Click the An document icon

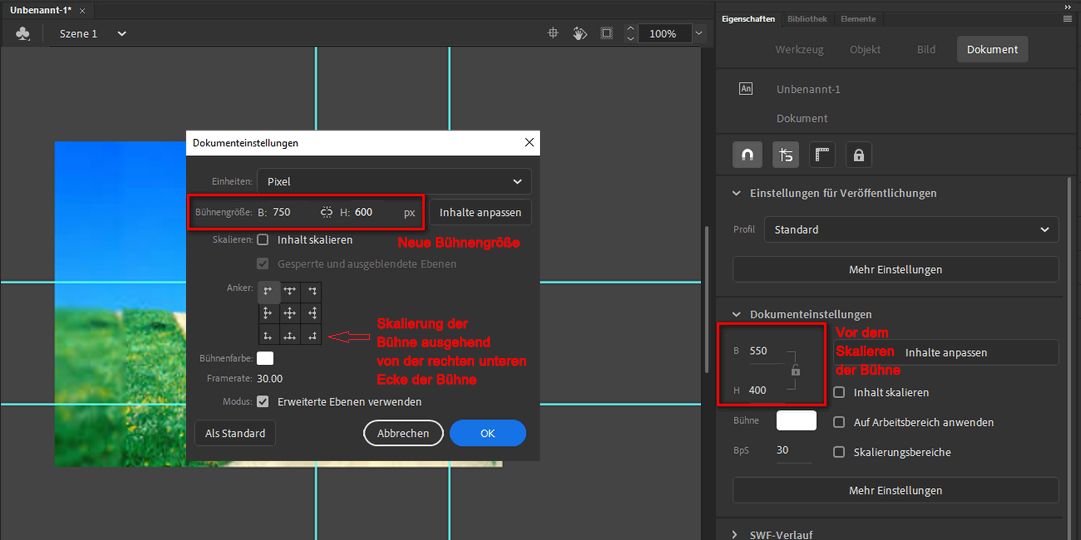745,89
